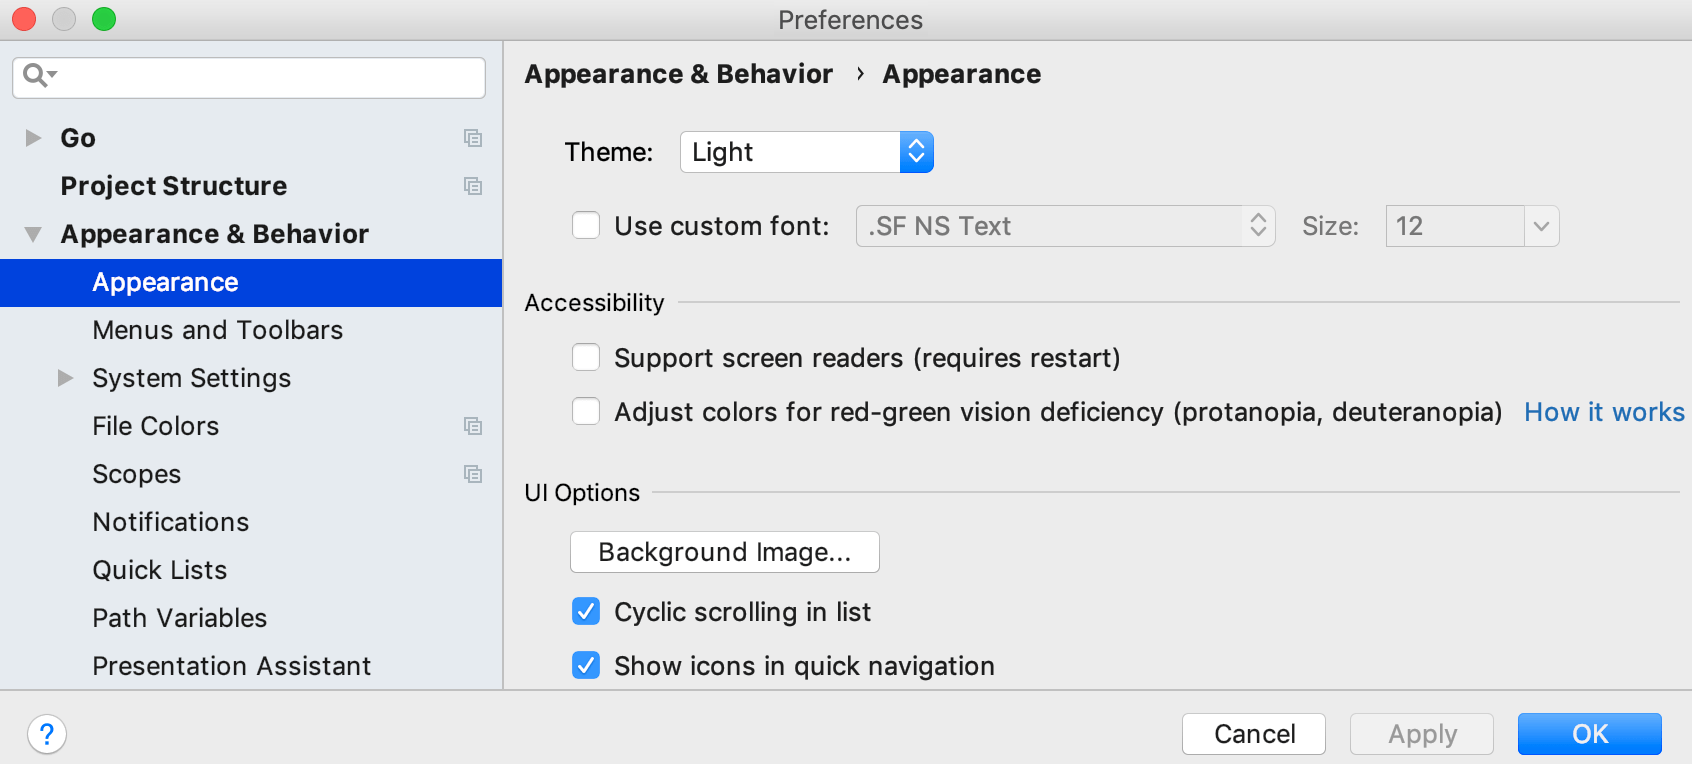
Task: Click the copy settings icon for File Colors
Action: [473, 426]
